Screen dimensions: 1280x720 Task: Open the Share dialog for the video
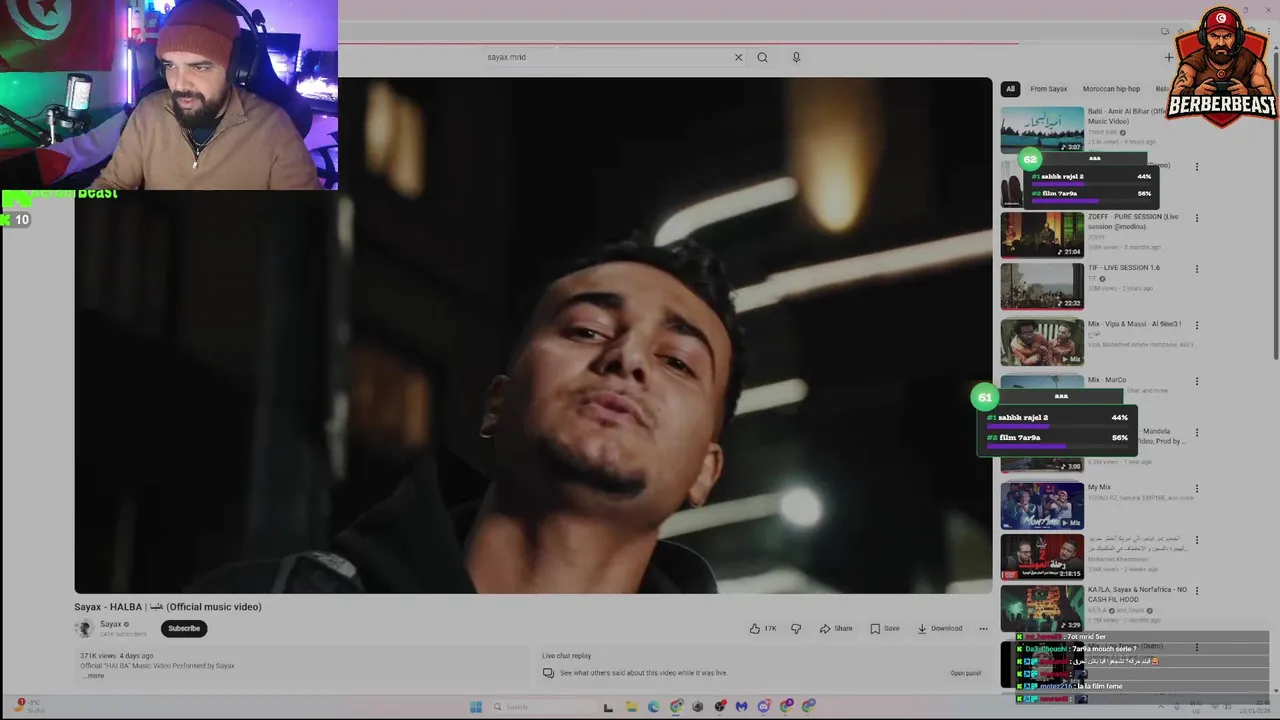click(836, 629)
